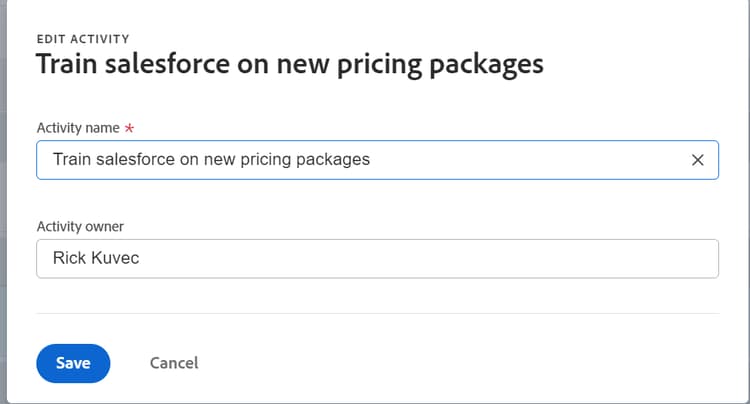This screenshot has width=750, height=404.
Task: Clear the Activity name with the X icon
Action: pyautogui.click(x=698, y=160)
